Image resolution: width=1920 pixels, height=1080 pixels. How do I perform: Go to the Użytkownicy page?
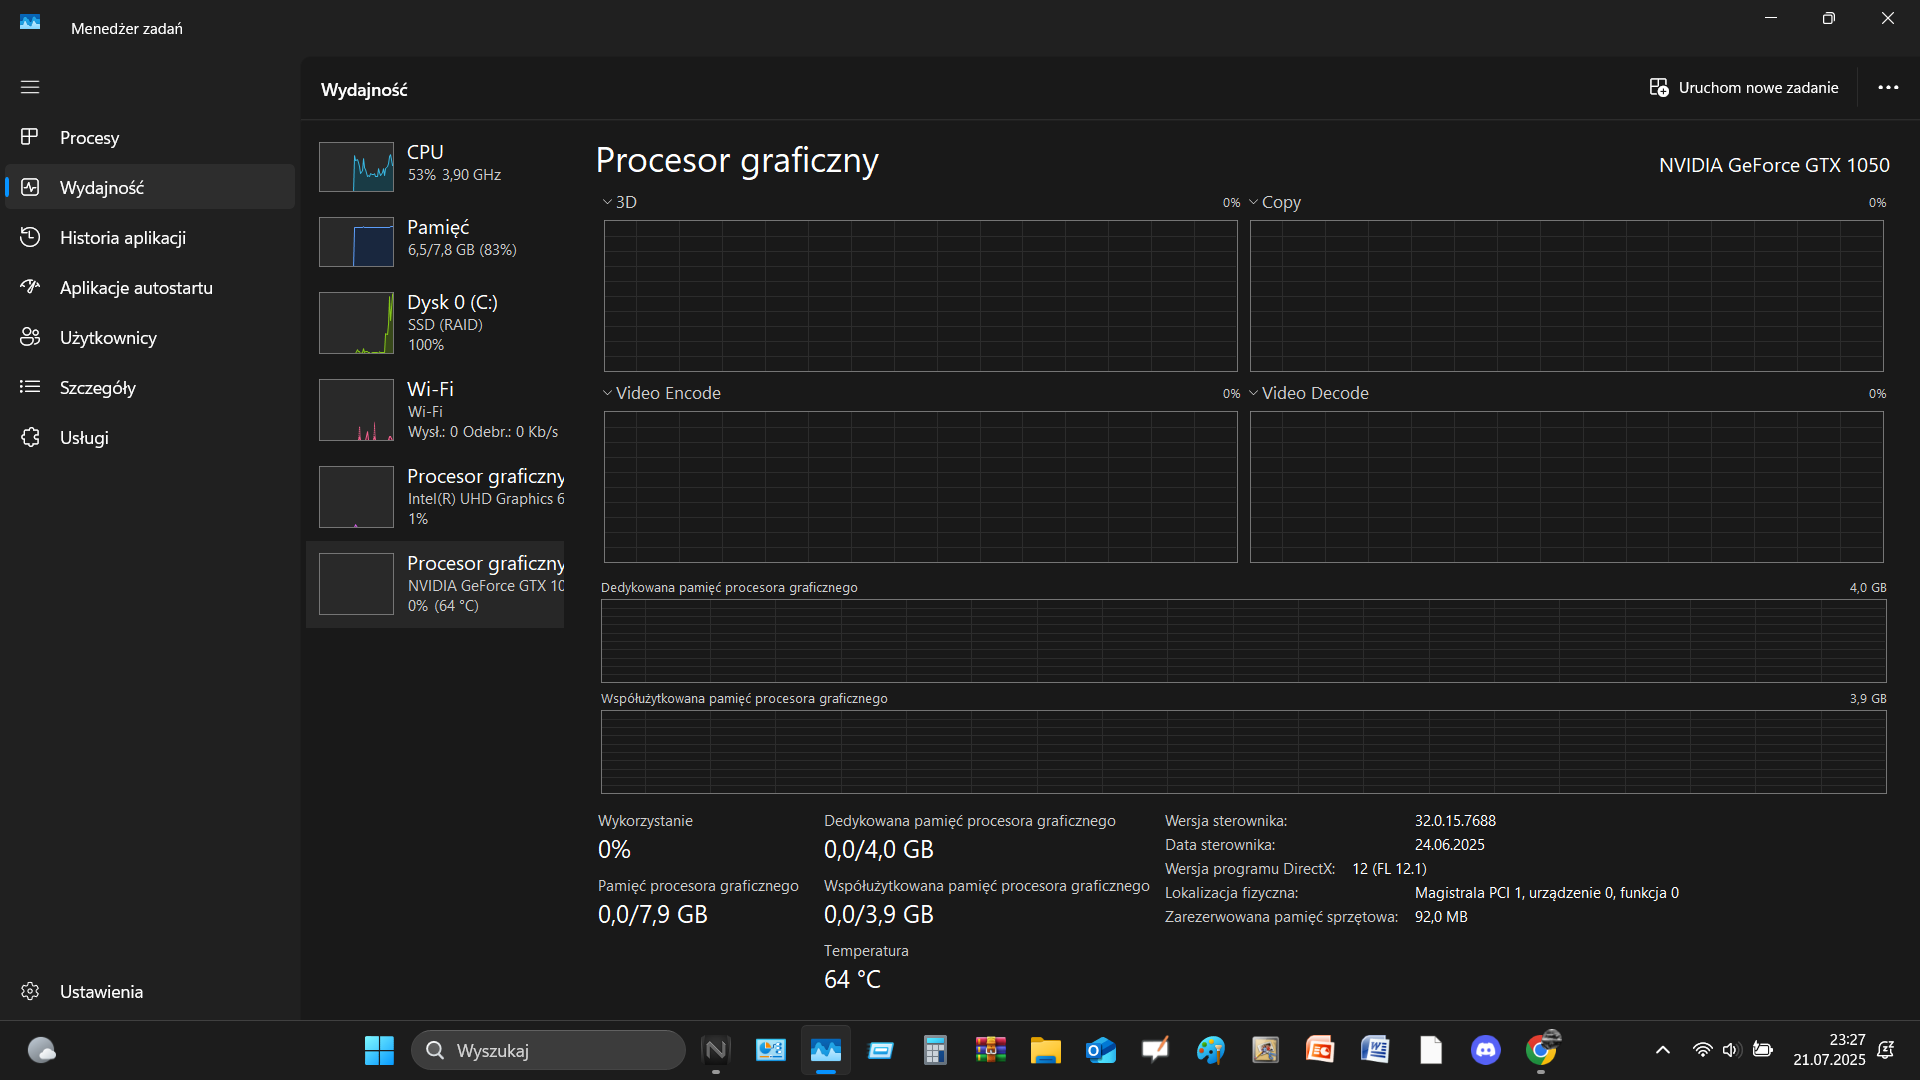pyautogui.click(x=150, y=337)
